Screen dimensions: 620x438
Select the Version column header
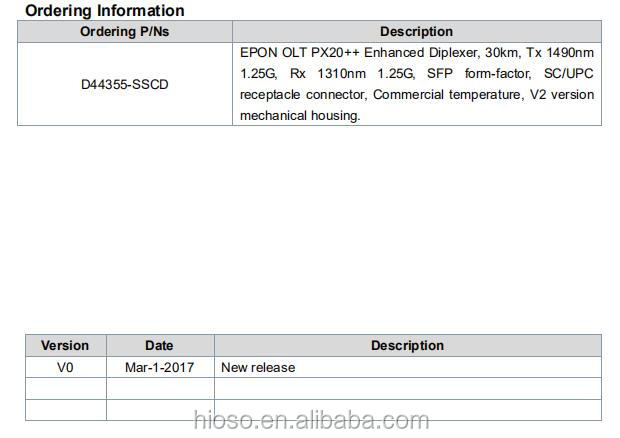[65, 345]
